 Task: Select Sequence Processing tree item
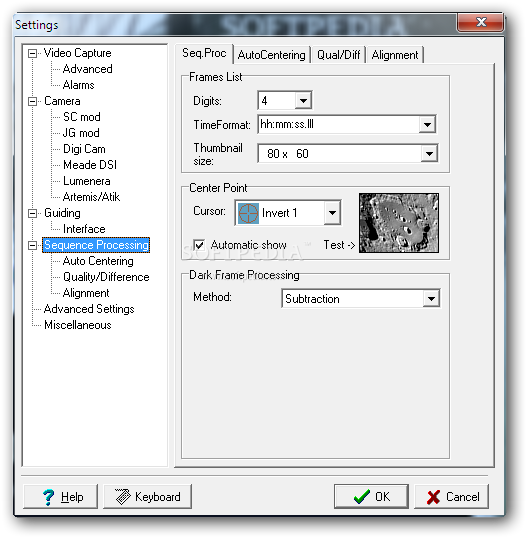(96, 245)
